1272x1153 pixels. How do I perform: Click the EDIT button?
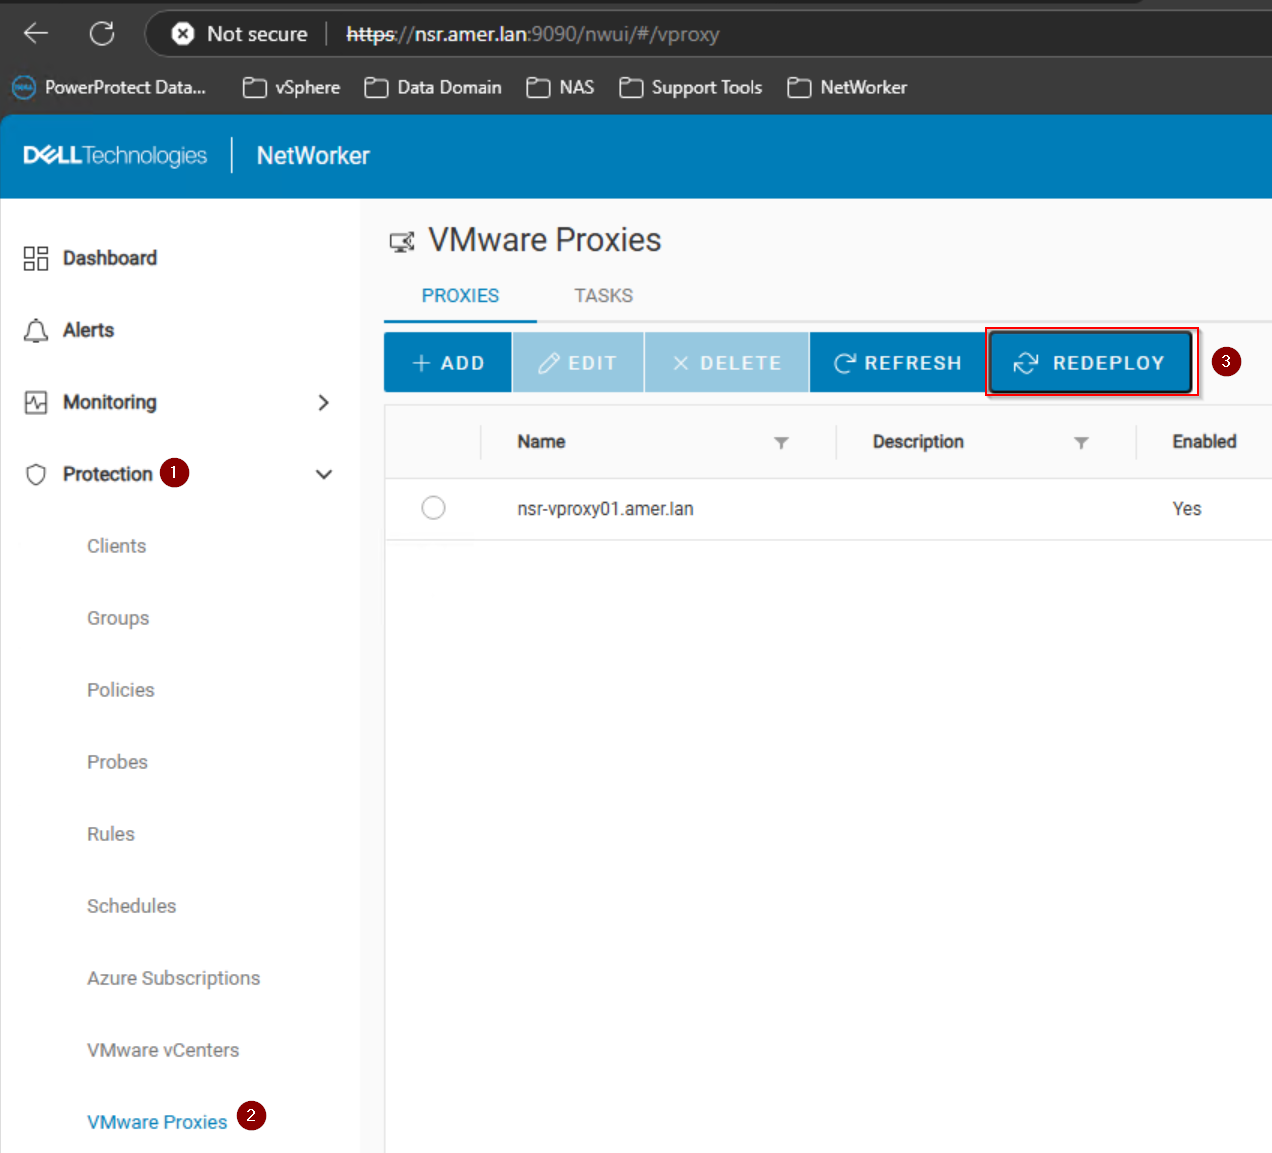click(x=578, y=363)
